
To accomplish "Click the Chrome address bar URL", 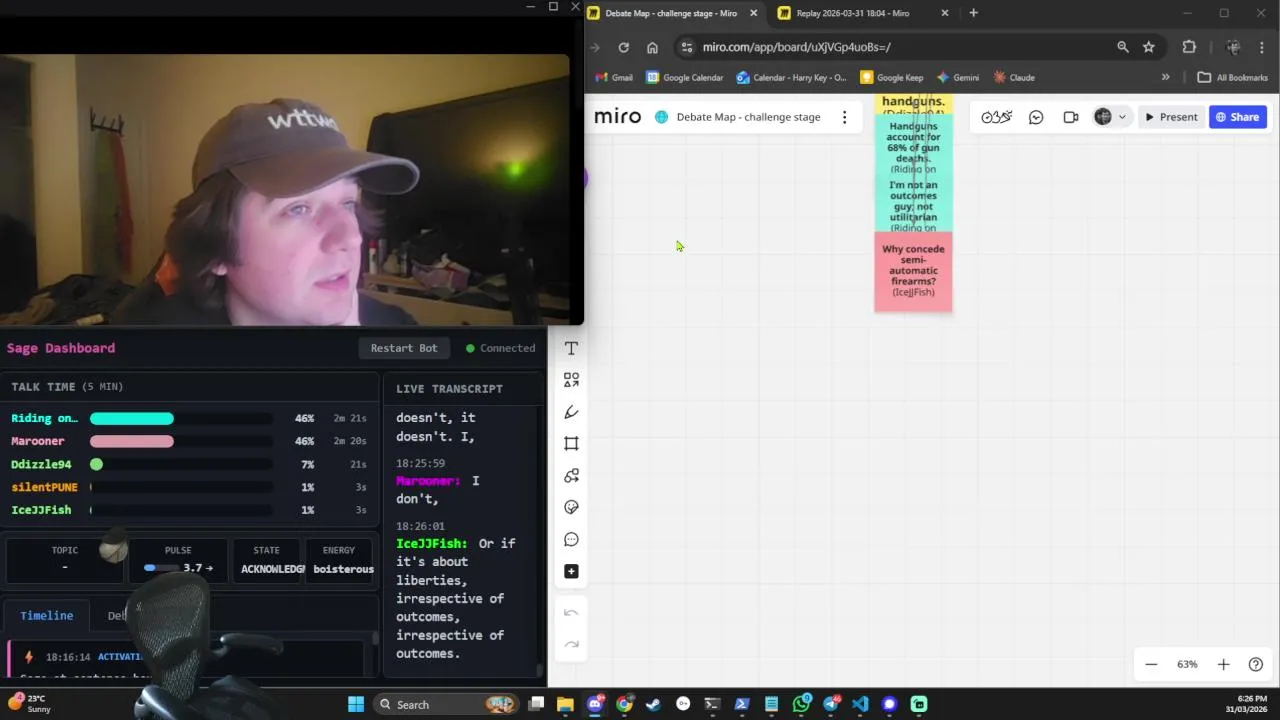I will [x=796, y=47].
